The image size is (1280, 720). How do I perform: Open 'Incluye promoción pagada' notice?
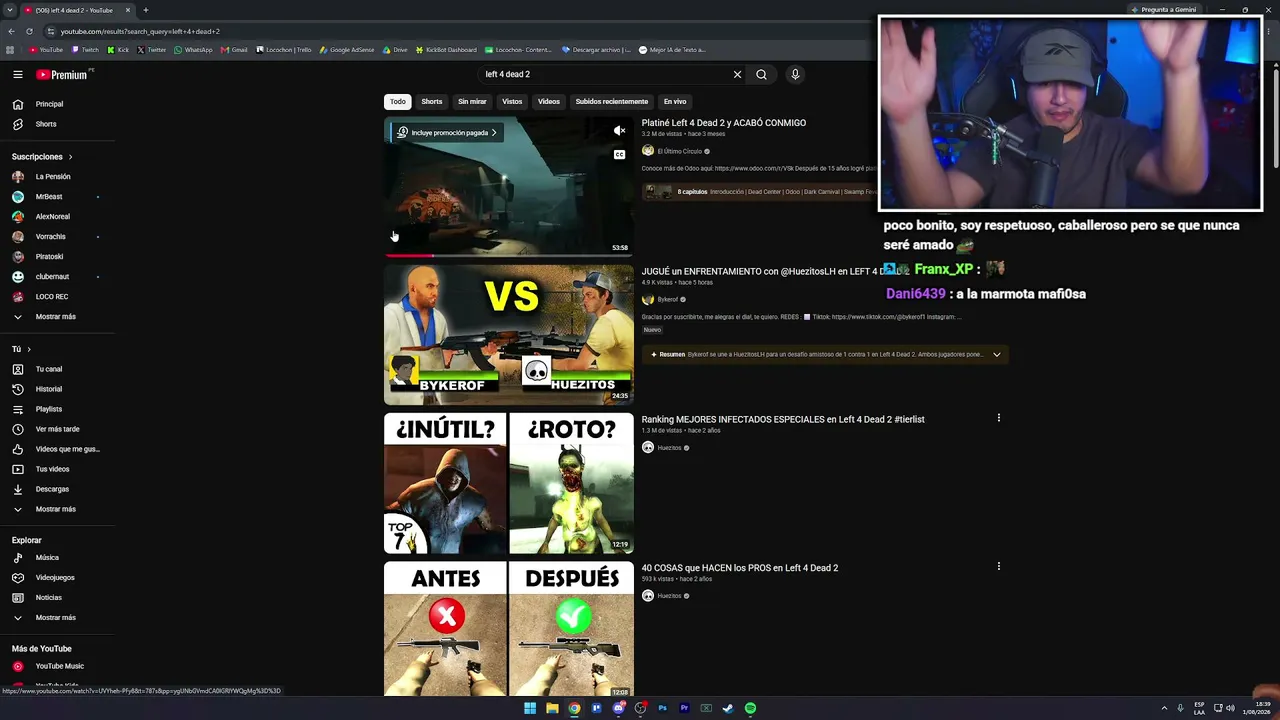coord(447,132)
